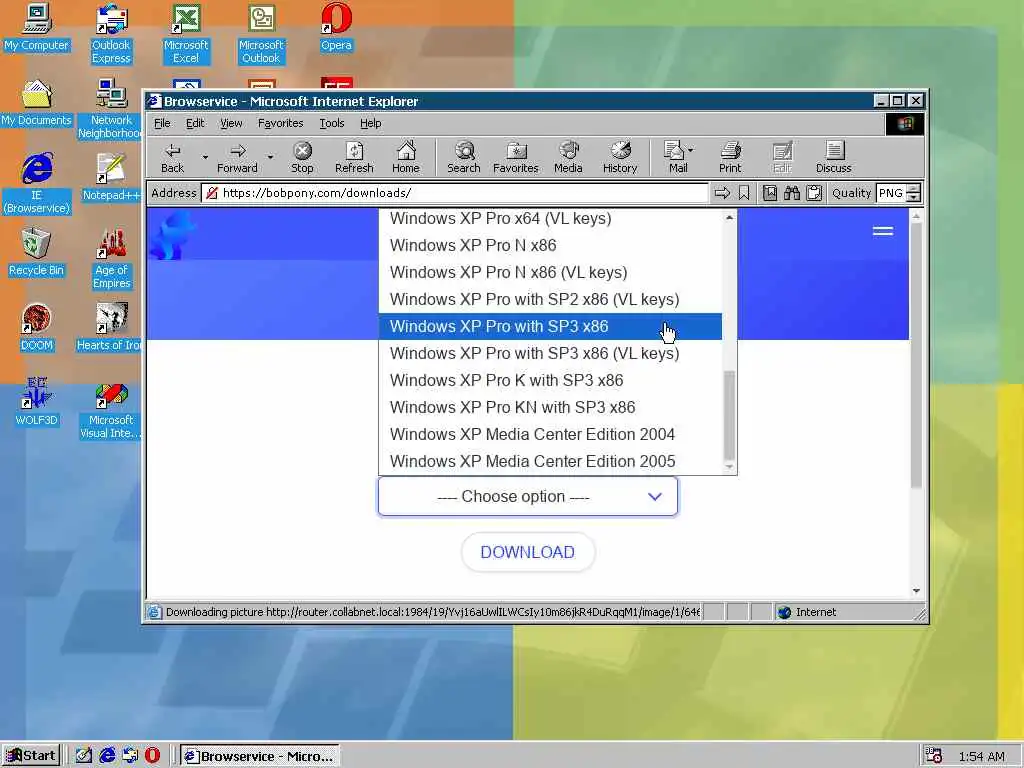Screen dimensions: 1024x768
Task: Select Windows XP Media Center Edition 2004
Action: click(550, 434)
